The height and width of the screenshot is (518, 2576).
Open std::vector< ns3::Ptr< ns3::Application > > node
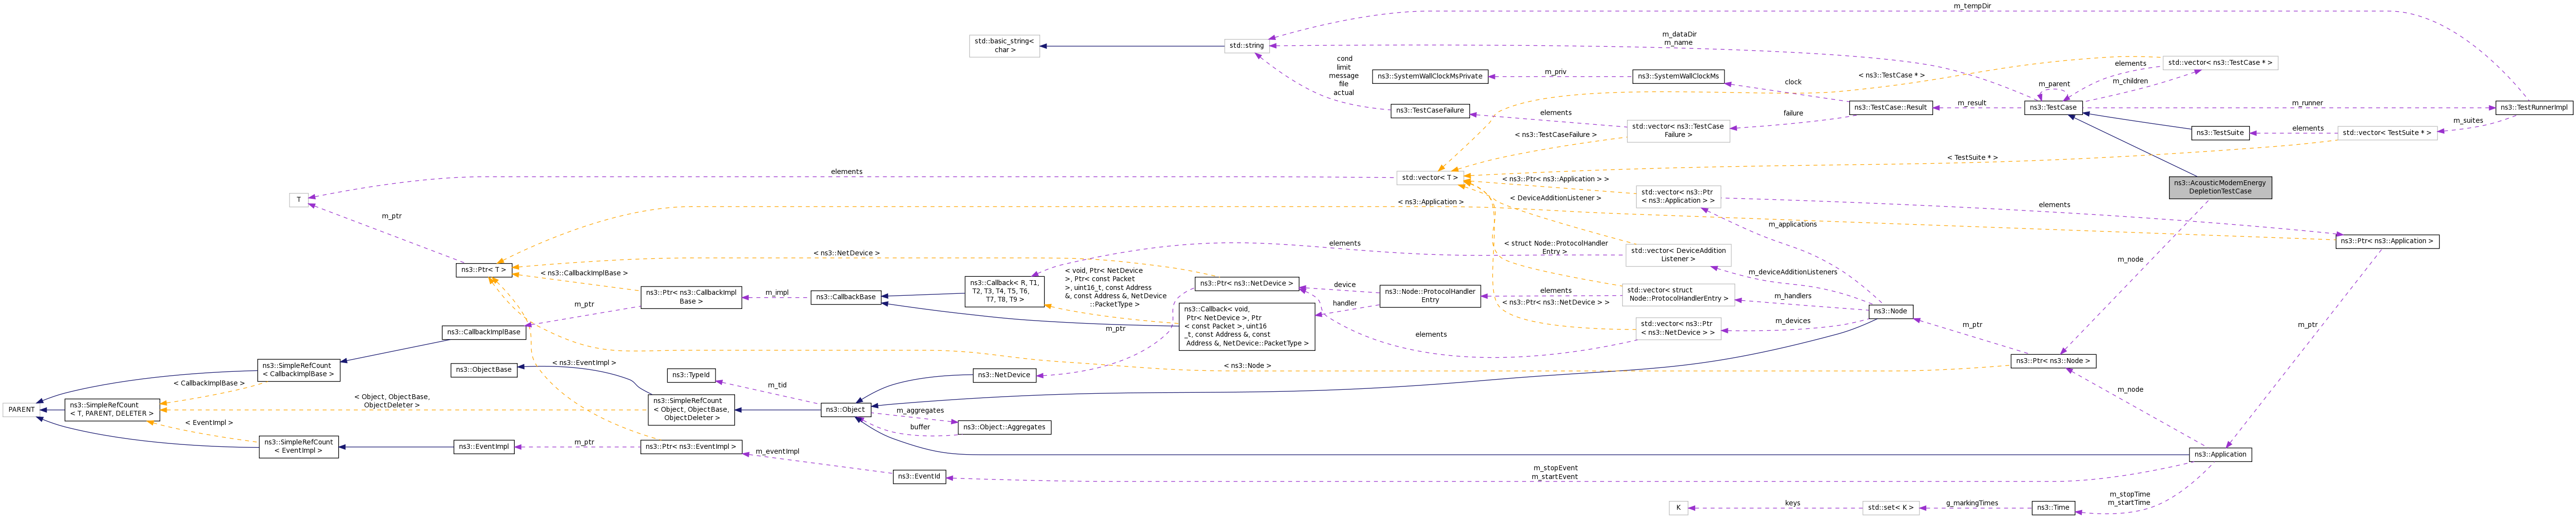pos(1678,197)
